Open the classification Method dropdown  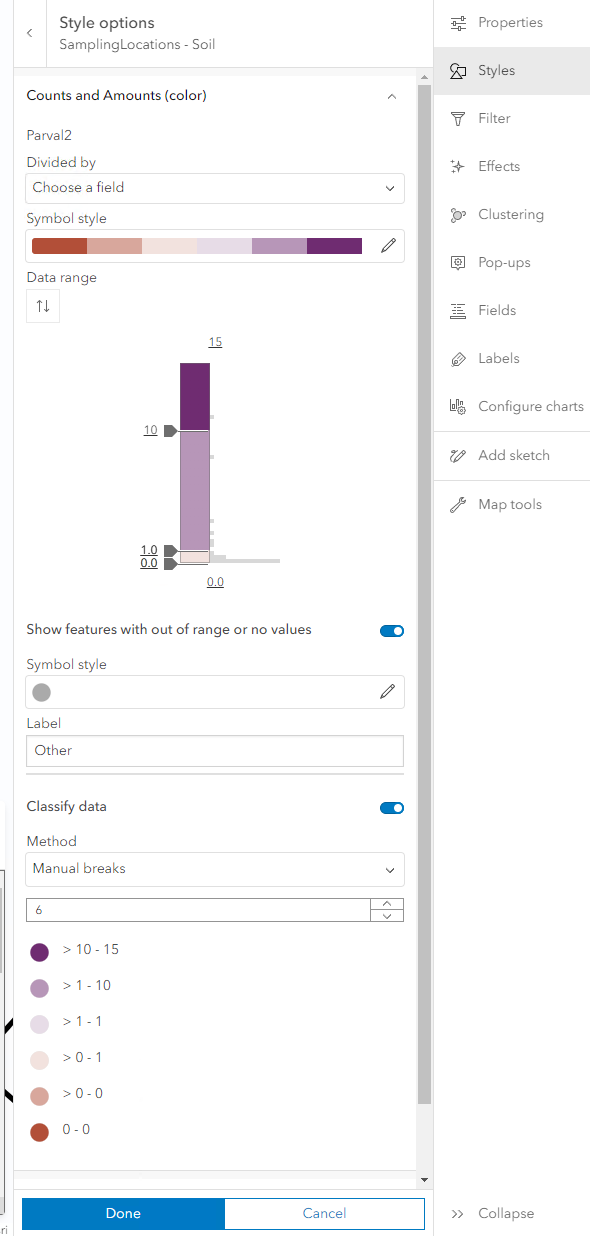214,870
